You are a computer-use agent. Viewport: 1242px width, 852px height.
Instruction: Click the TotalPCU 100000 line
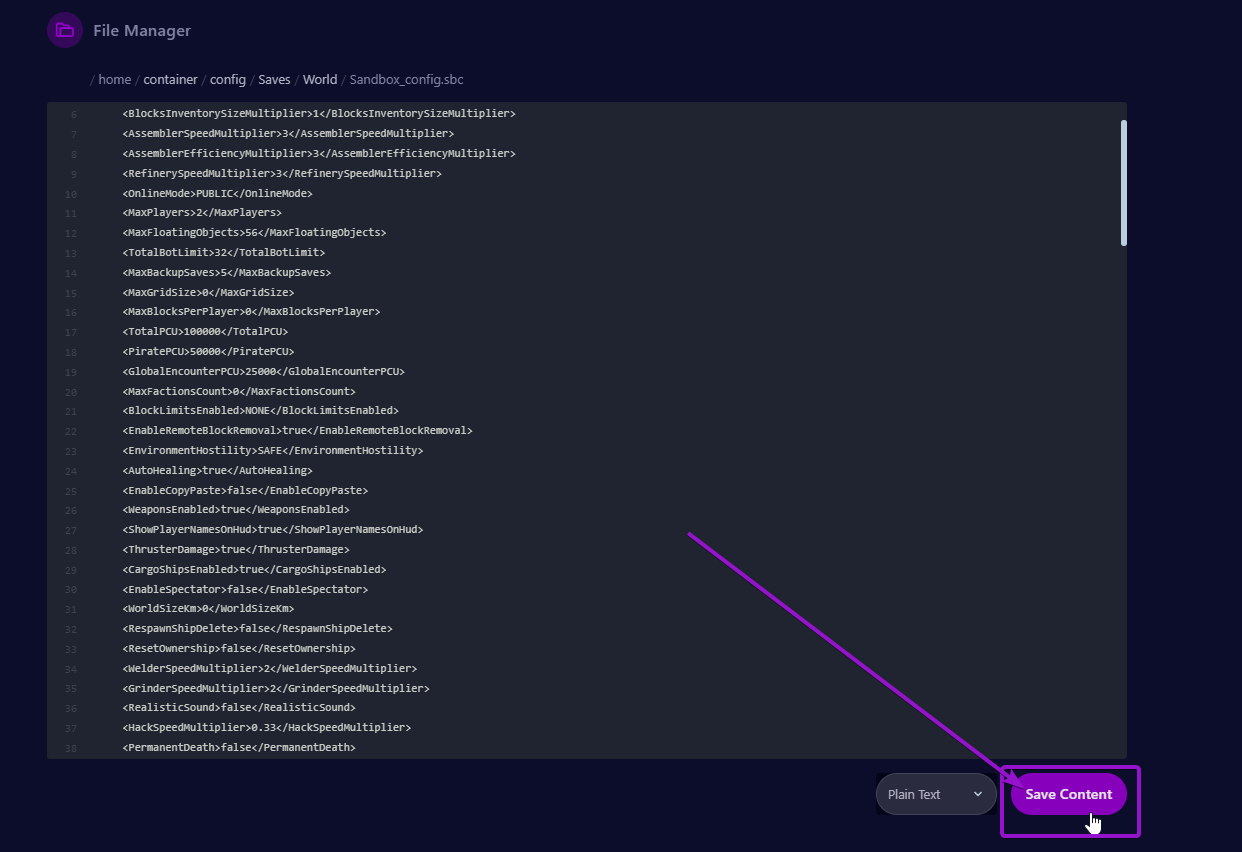pyautogui.click(x=205, y=332)
